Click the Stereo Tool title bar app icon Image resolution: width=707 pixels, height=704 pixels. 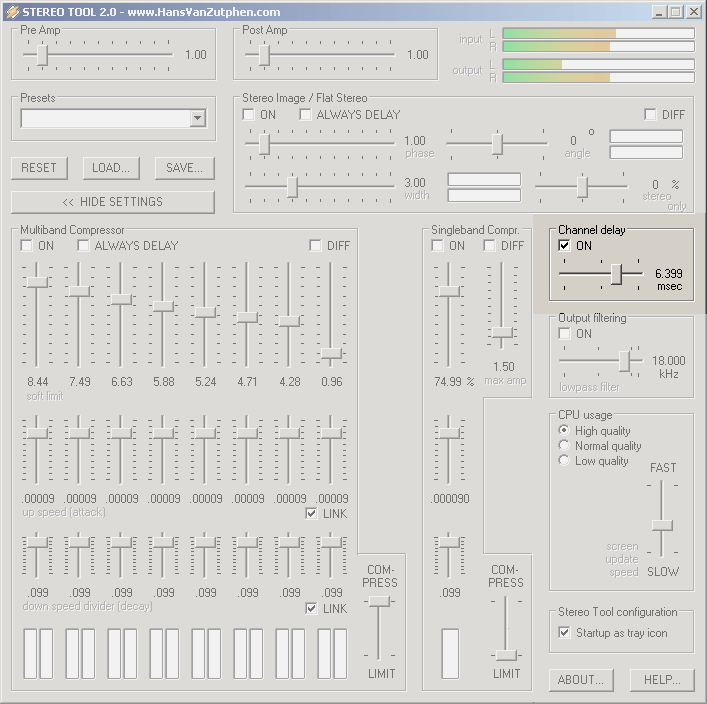click(x=13, y=12)
